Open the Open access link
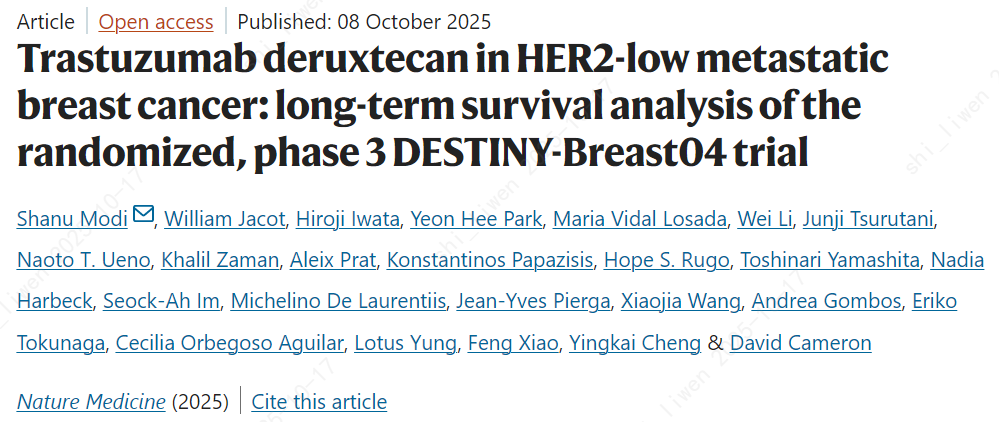999x422 pixels. [156, 21]
